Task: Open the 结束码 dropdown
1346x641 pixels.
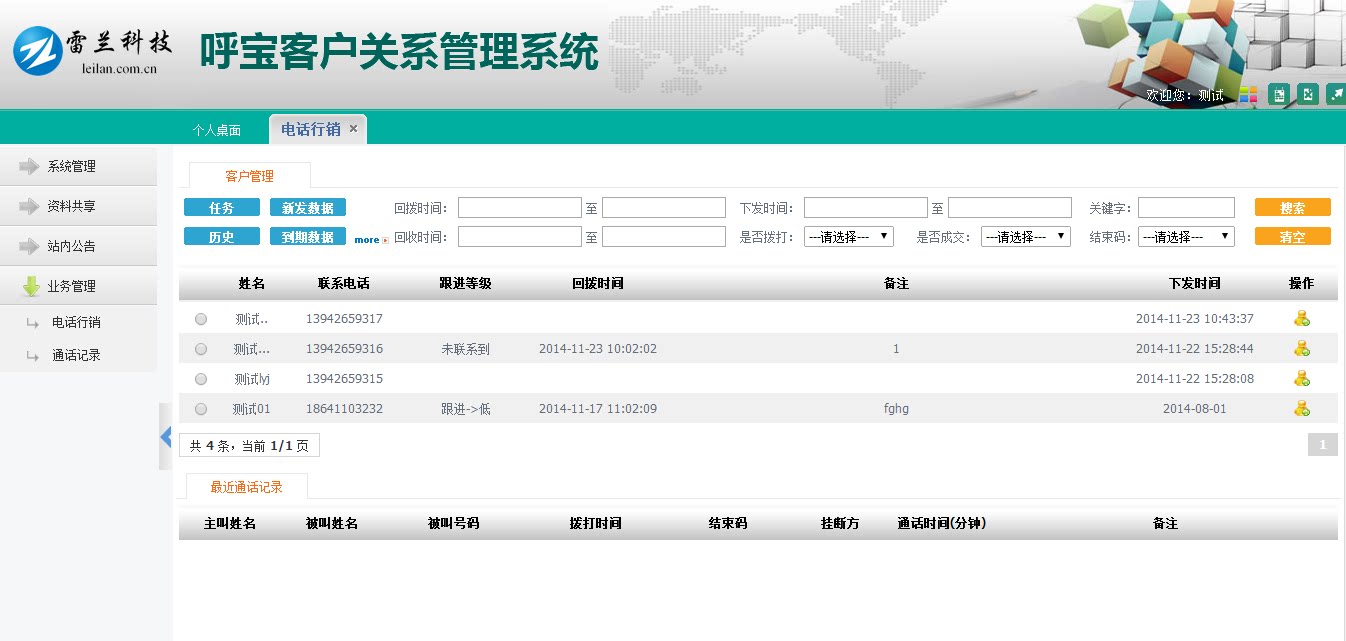Action: (1185, 237)
